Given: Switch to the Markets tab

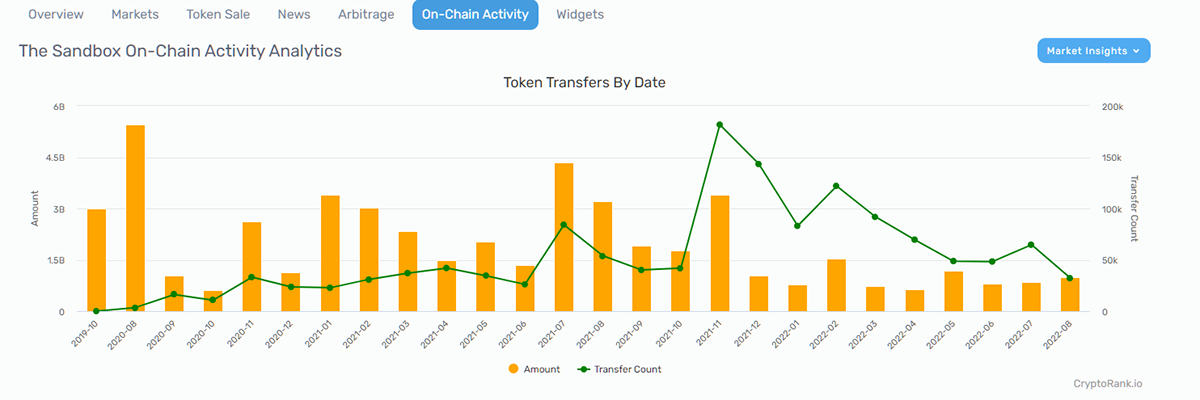Looking at the screenshot, I should [135, 15].
